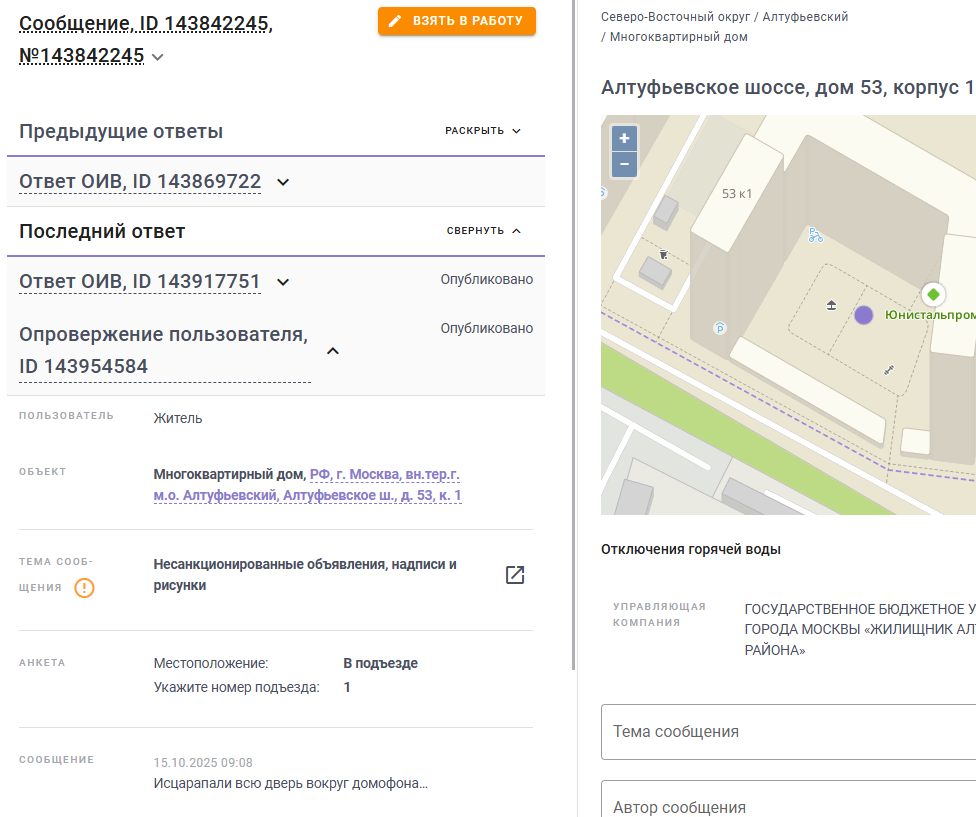Viewport: 976px width, 817px height.
Task: Open the message topic external link icon
Action: click(x=515, y=575)
